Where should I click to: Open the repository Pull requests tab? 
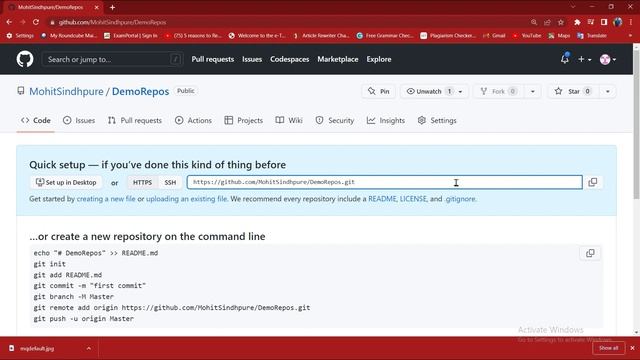pyautogui.click(x=135, y=120)
